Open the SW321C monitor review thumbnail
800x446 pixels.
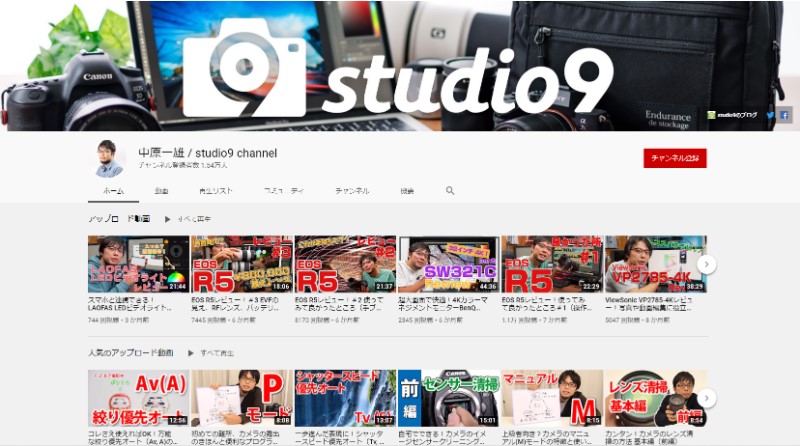(448, 264)
